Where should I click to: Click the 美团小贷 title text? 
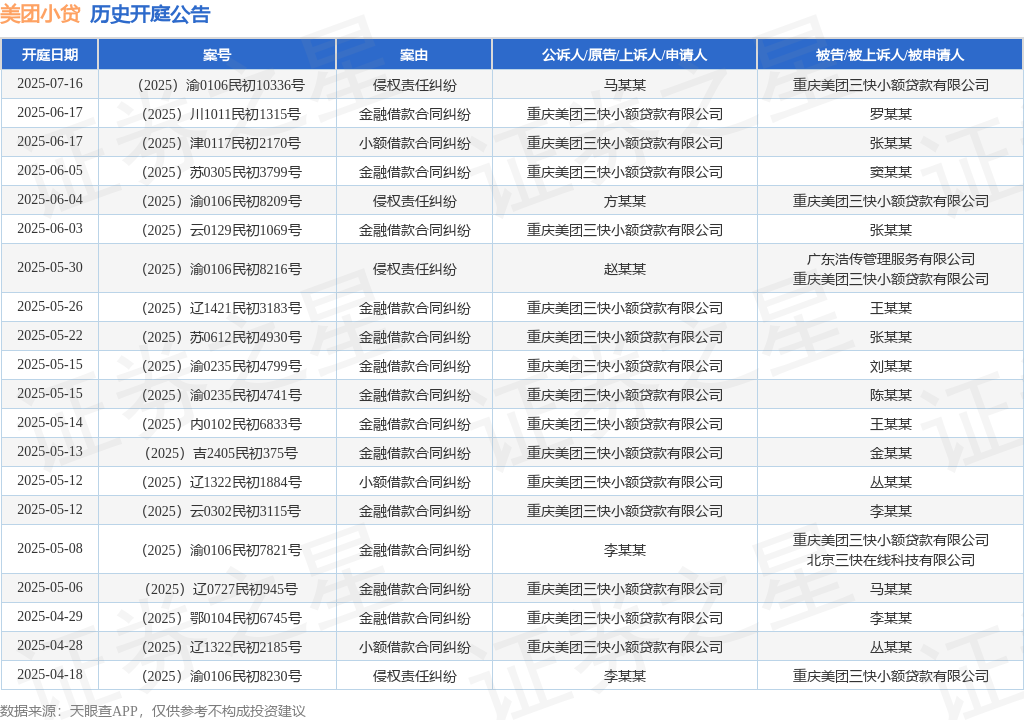tap(40, 14)
